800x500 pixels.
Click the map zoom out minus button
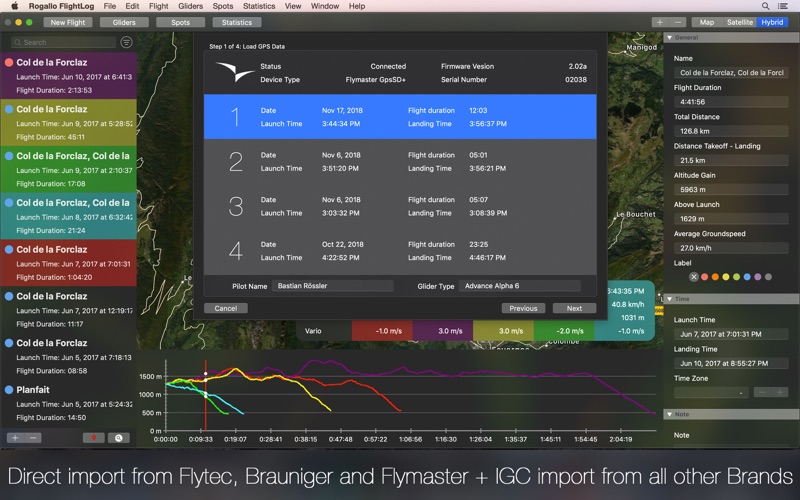tap(677, 22)
